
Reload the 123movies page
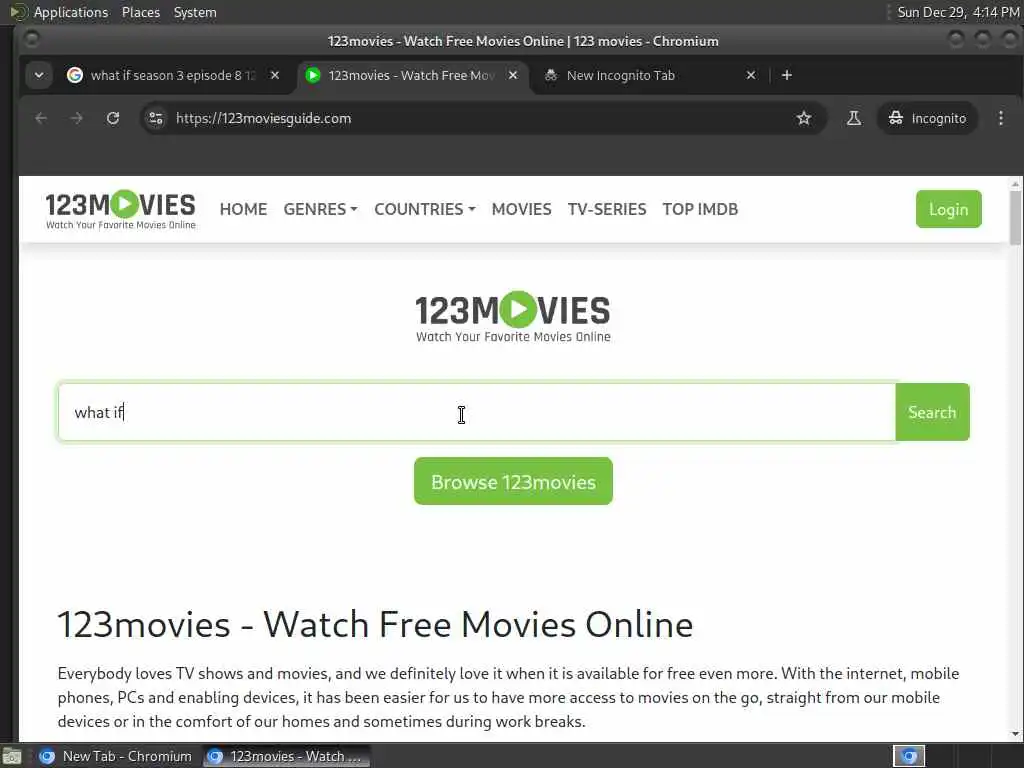[113, 118]
